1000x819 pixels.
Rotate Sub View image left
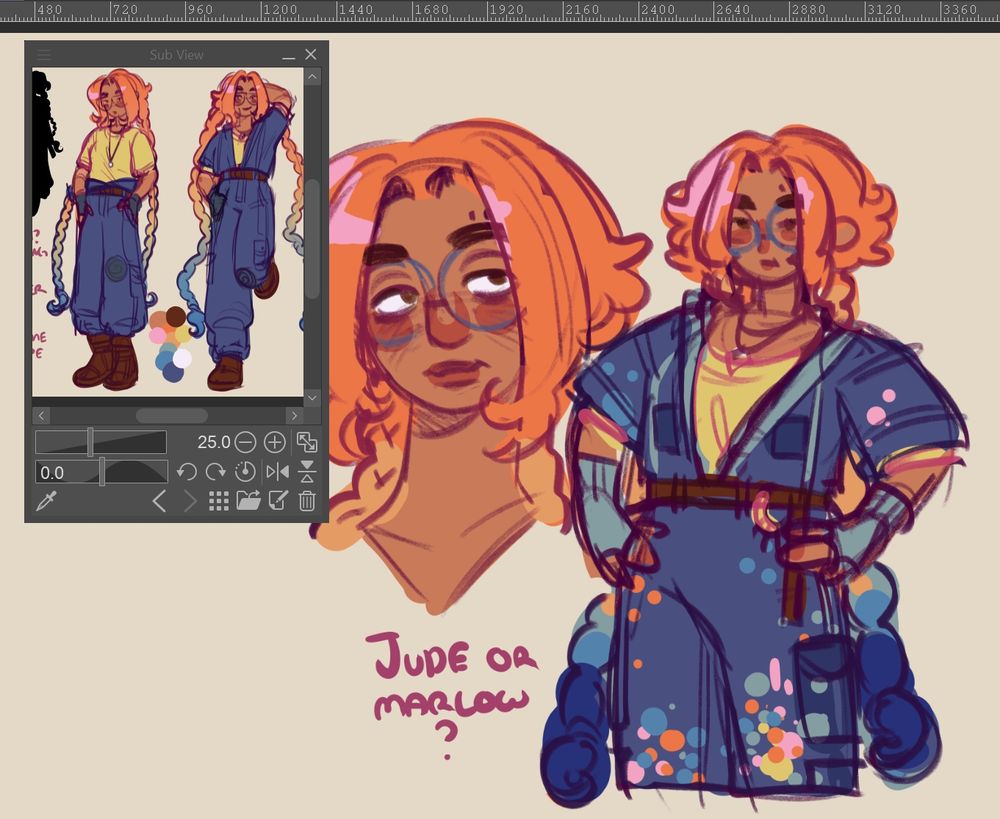(186, 472)
